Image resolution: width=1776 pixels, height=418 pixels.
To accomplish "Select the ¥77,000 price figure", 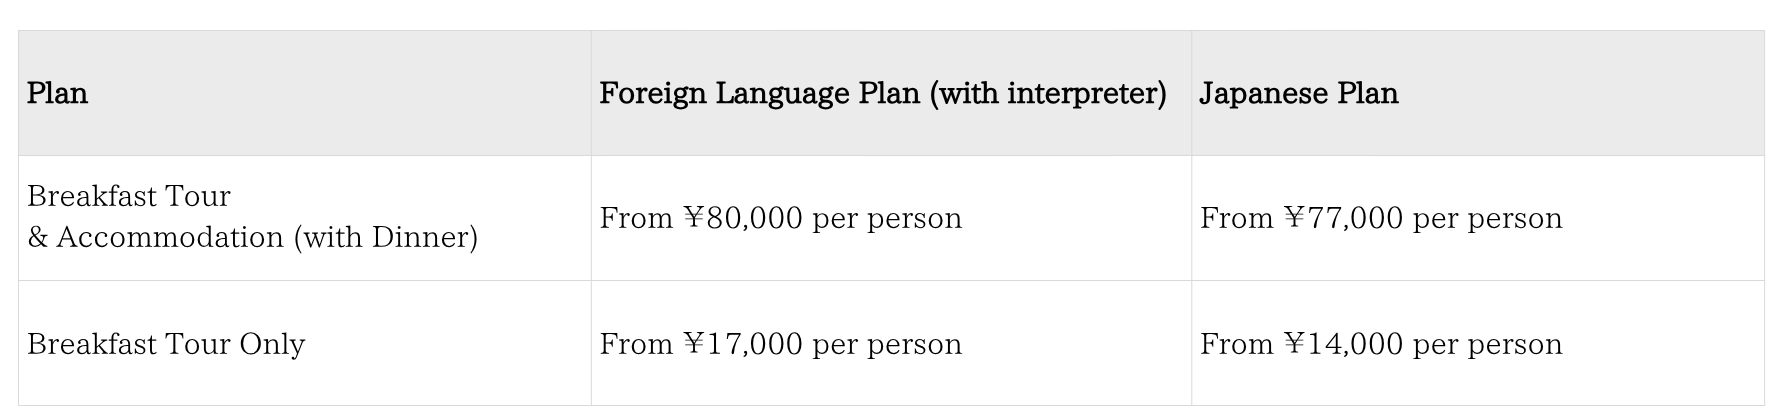I will click(1344, 218).
